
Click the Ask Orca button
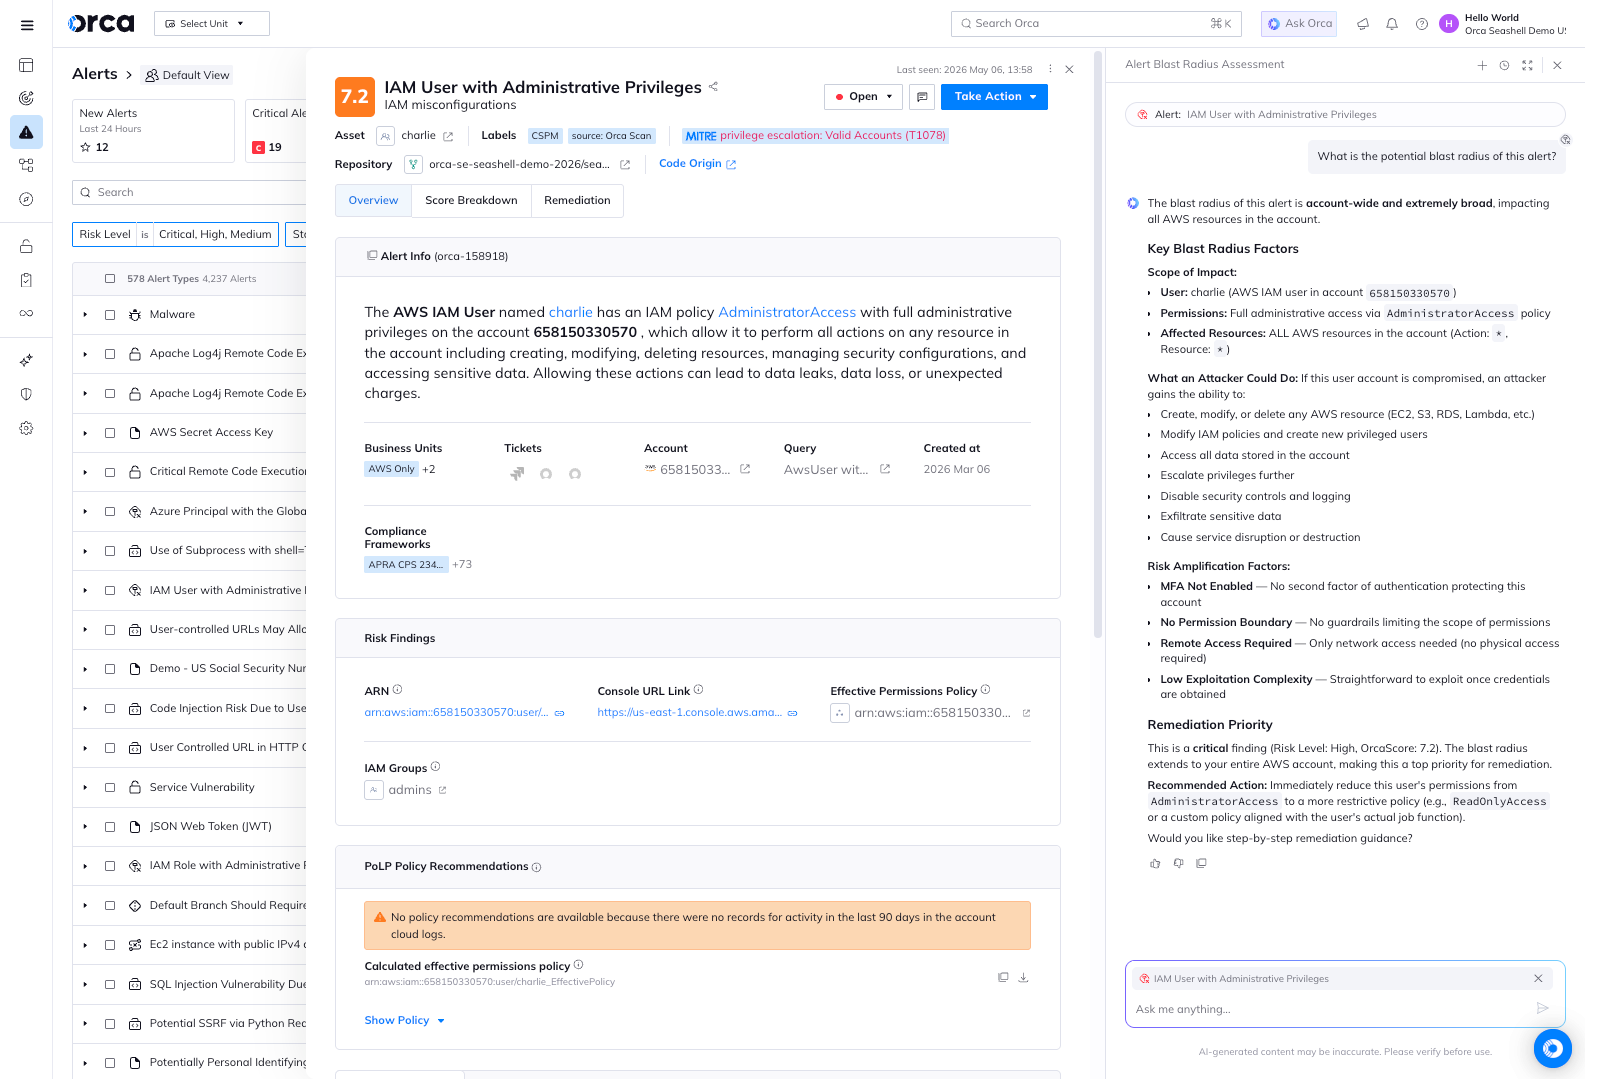[x=1299, y=24]
